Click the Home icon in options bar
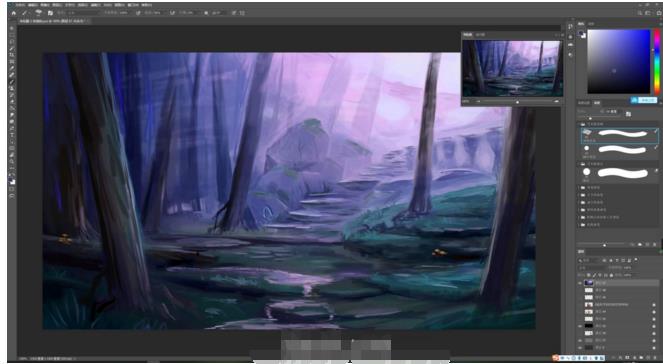This screenshot has height=364, width=663. coord(14,13)
